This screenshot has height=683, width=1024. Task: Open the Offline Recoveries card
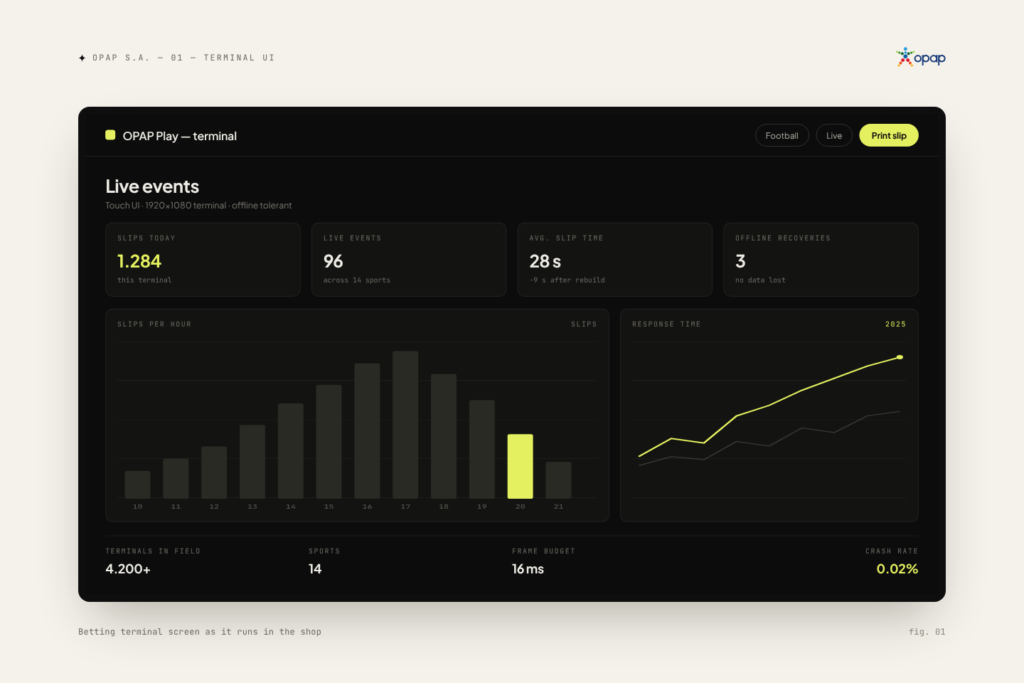(821, 259)
